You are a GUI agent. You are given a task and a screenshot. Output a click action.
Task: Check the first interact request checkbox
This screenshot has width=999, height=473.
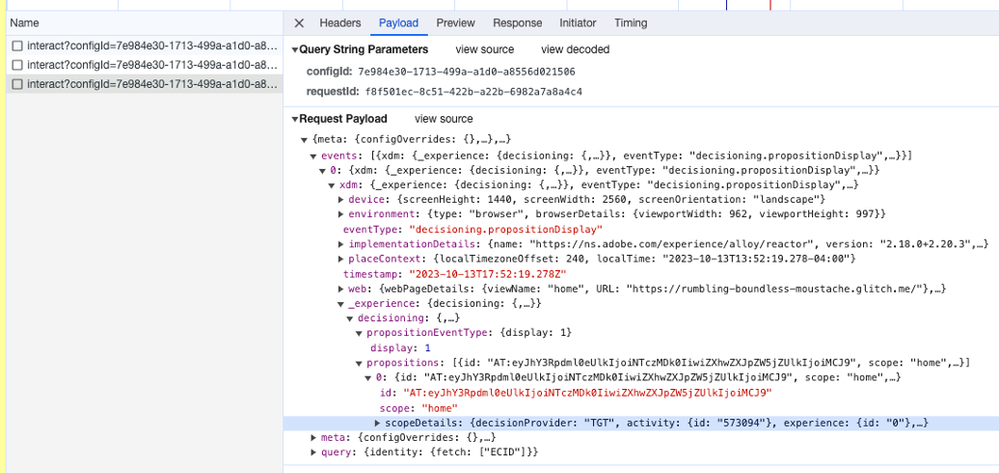(17, 46)
